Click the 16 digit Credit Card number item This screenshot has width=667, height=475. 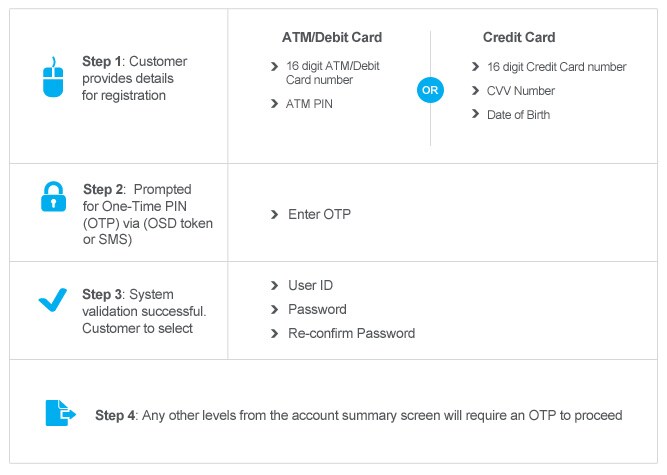pos(555,67)
